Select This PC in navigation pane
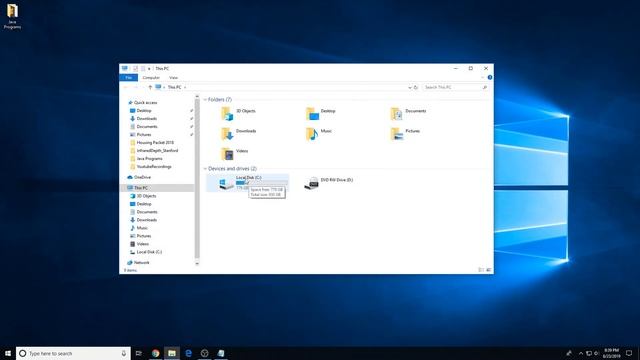This screenshot has width=640, height=360. coord(141,188)
